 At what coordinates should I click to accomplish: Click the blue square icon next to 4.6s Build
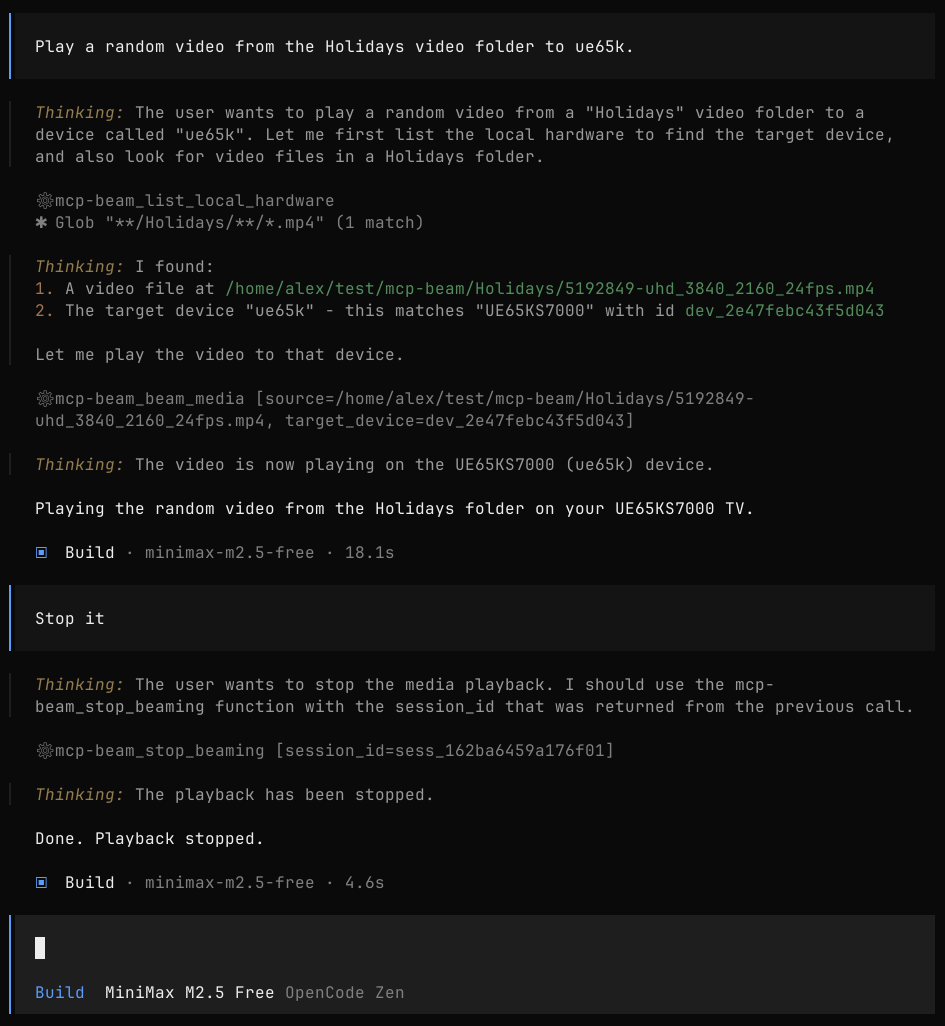(x=41, y=883)
